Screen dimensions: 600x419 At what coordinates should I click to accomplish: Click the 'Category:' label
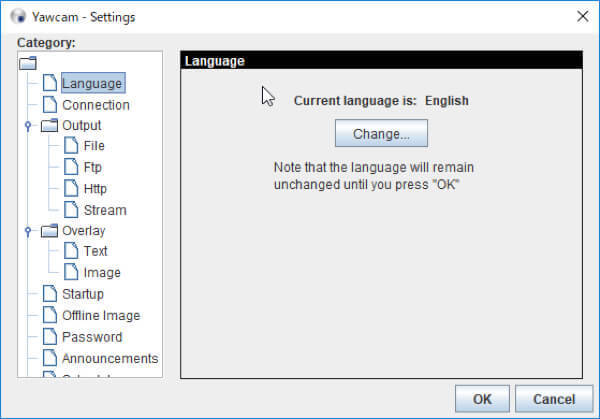click(46, 42)
